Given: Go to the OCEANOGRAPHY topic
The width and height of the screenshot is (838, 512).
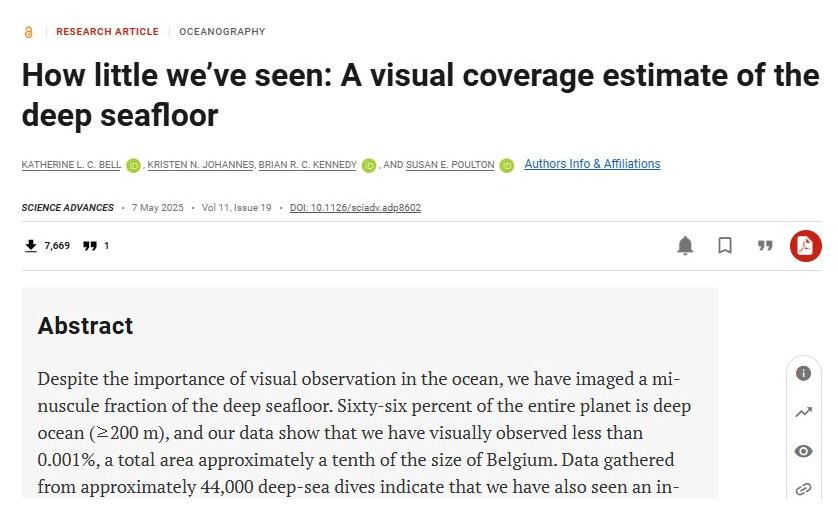Looking at the screenshot, I should click(x=222, y=32).
